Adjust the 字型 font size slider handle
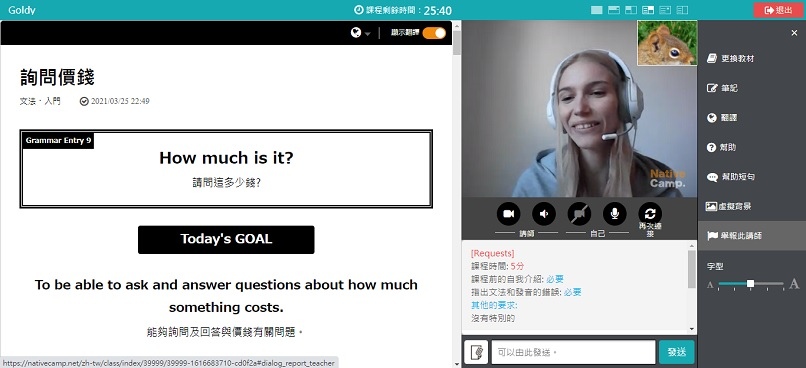Viewport: 806px width, 368px height. (x=750, y=284)
